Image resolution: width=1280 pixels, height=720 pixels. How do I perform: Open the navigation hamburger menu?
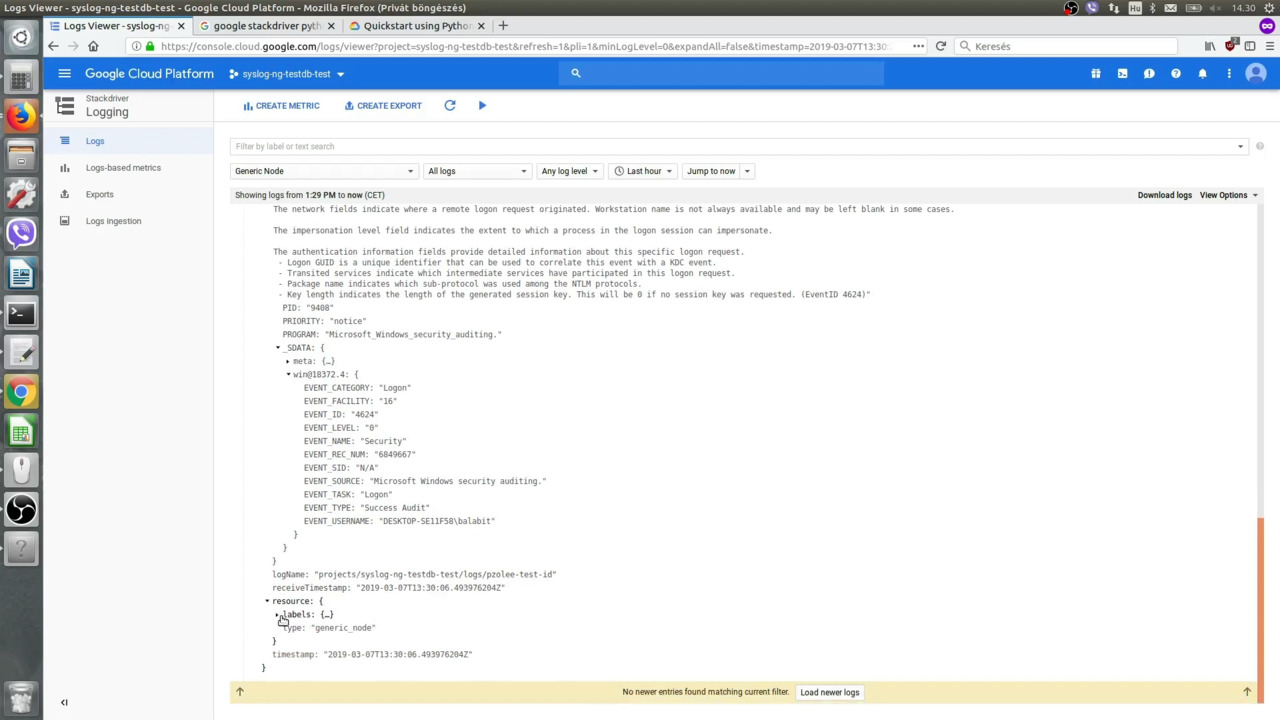(x=64, y=72)
